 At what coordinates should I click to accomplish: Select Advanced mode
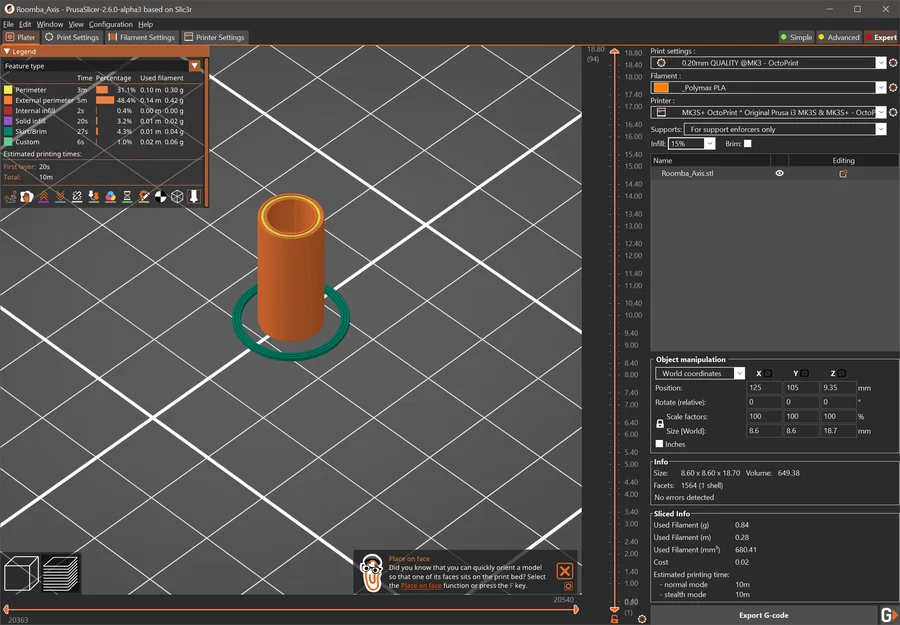coord(839,37)
